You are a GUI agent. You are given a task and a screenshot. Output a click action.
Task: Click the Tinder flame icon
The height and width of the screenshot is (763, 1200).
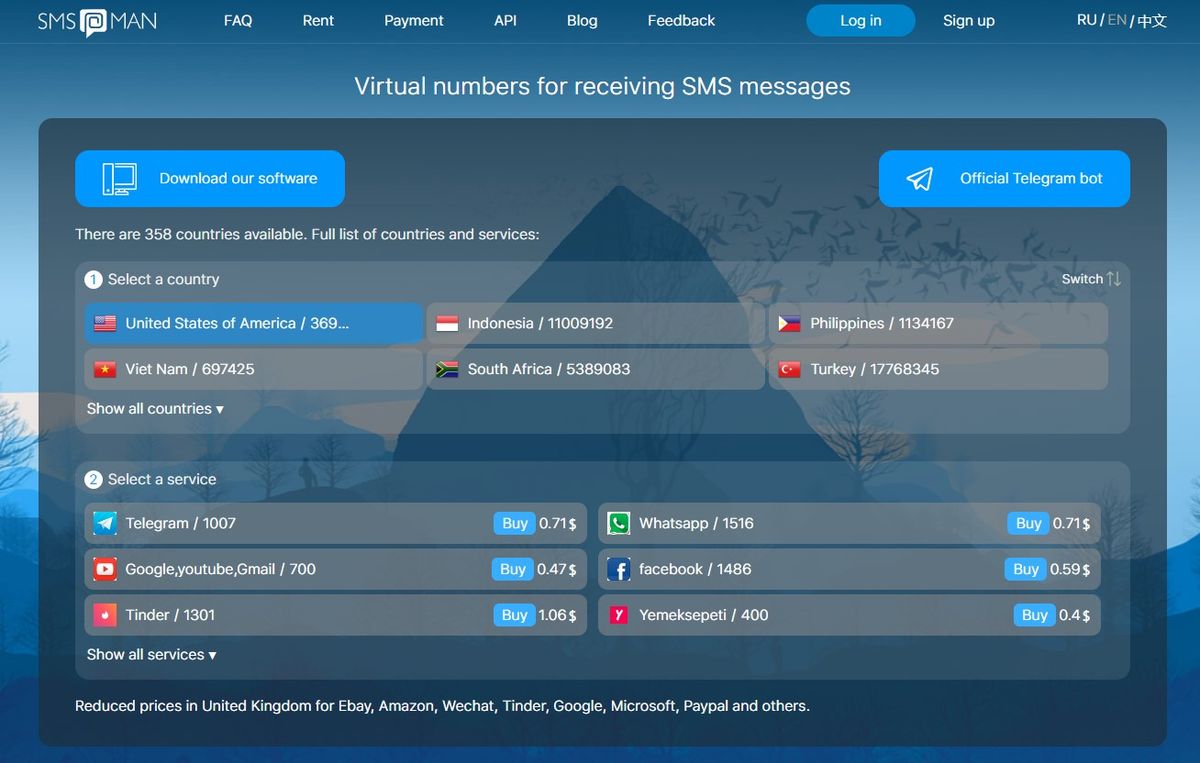point(104,615)
